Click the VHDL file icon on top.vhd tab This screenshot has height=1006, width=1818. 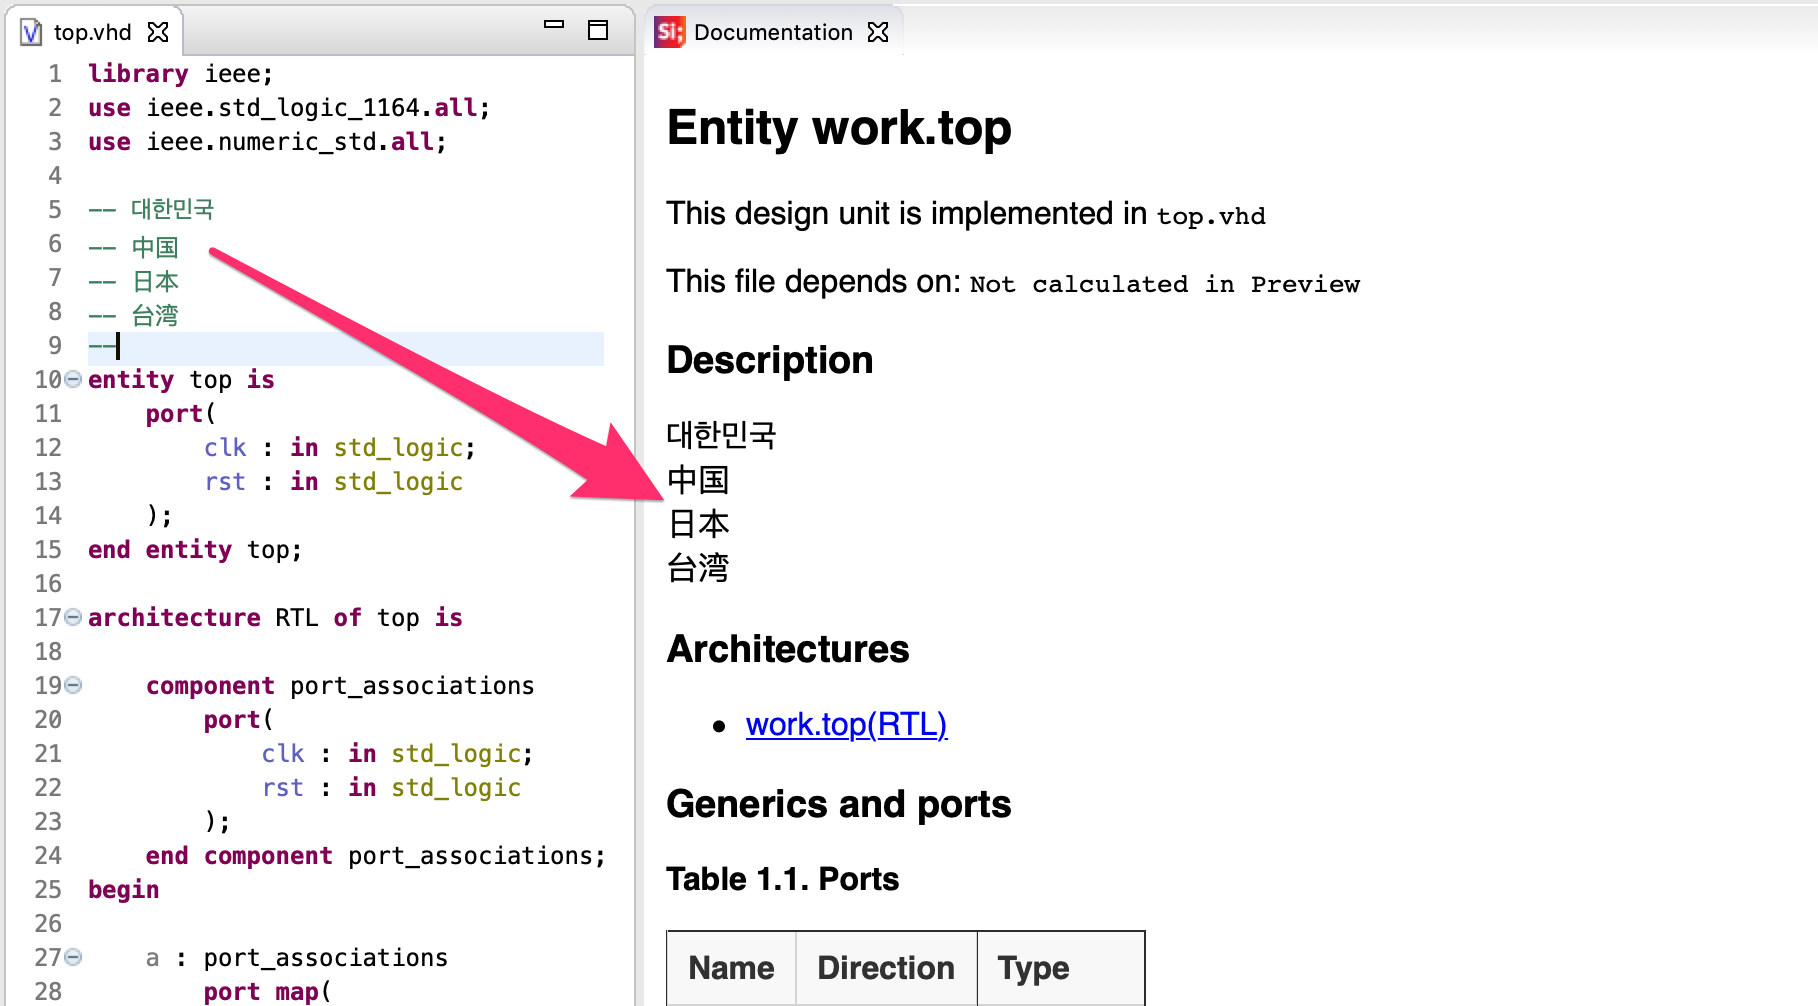coord(31,32)
